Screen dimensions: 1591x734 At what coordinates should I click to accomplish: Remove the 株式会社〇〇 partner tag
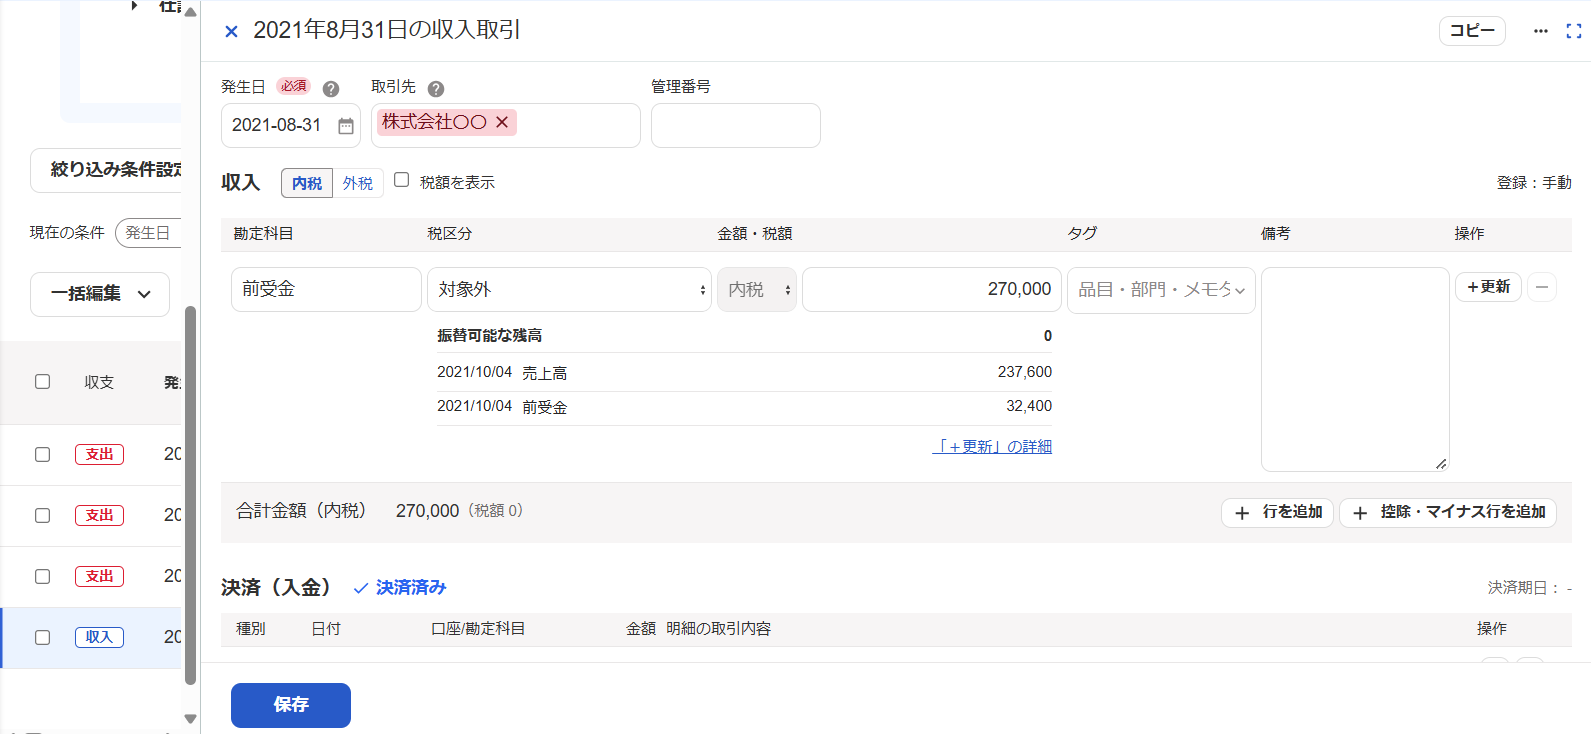(502, 122)
